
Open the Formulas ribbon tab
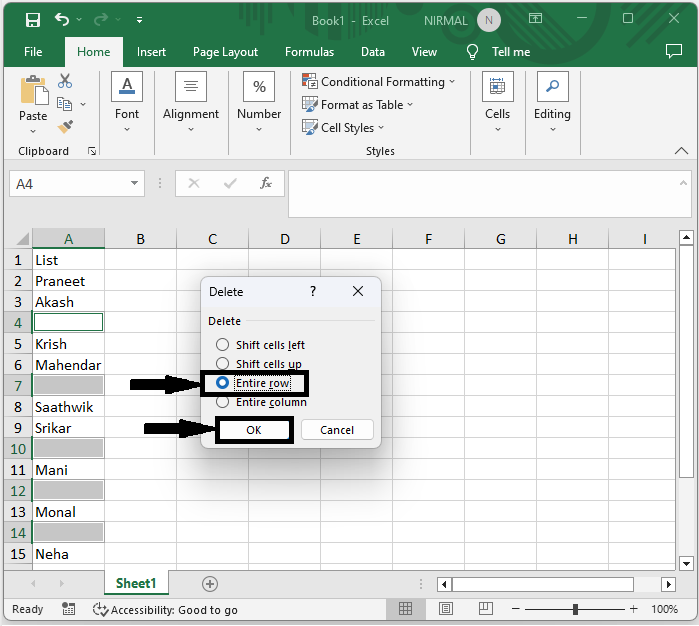309,52
